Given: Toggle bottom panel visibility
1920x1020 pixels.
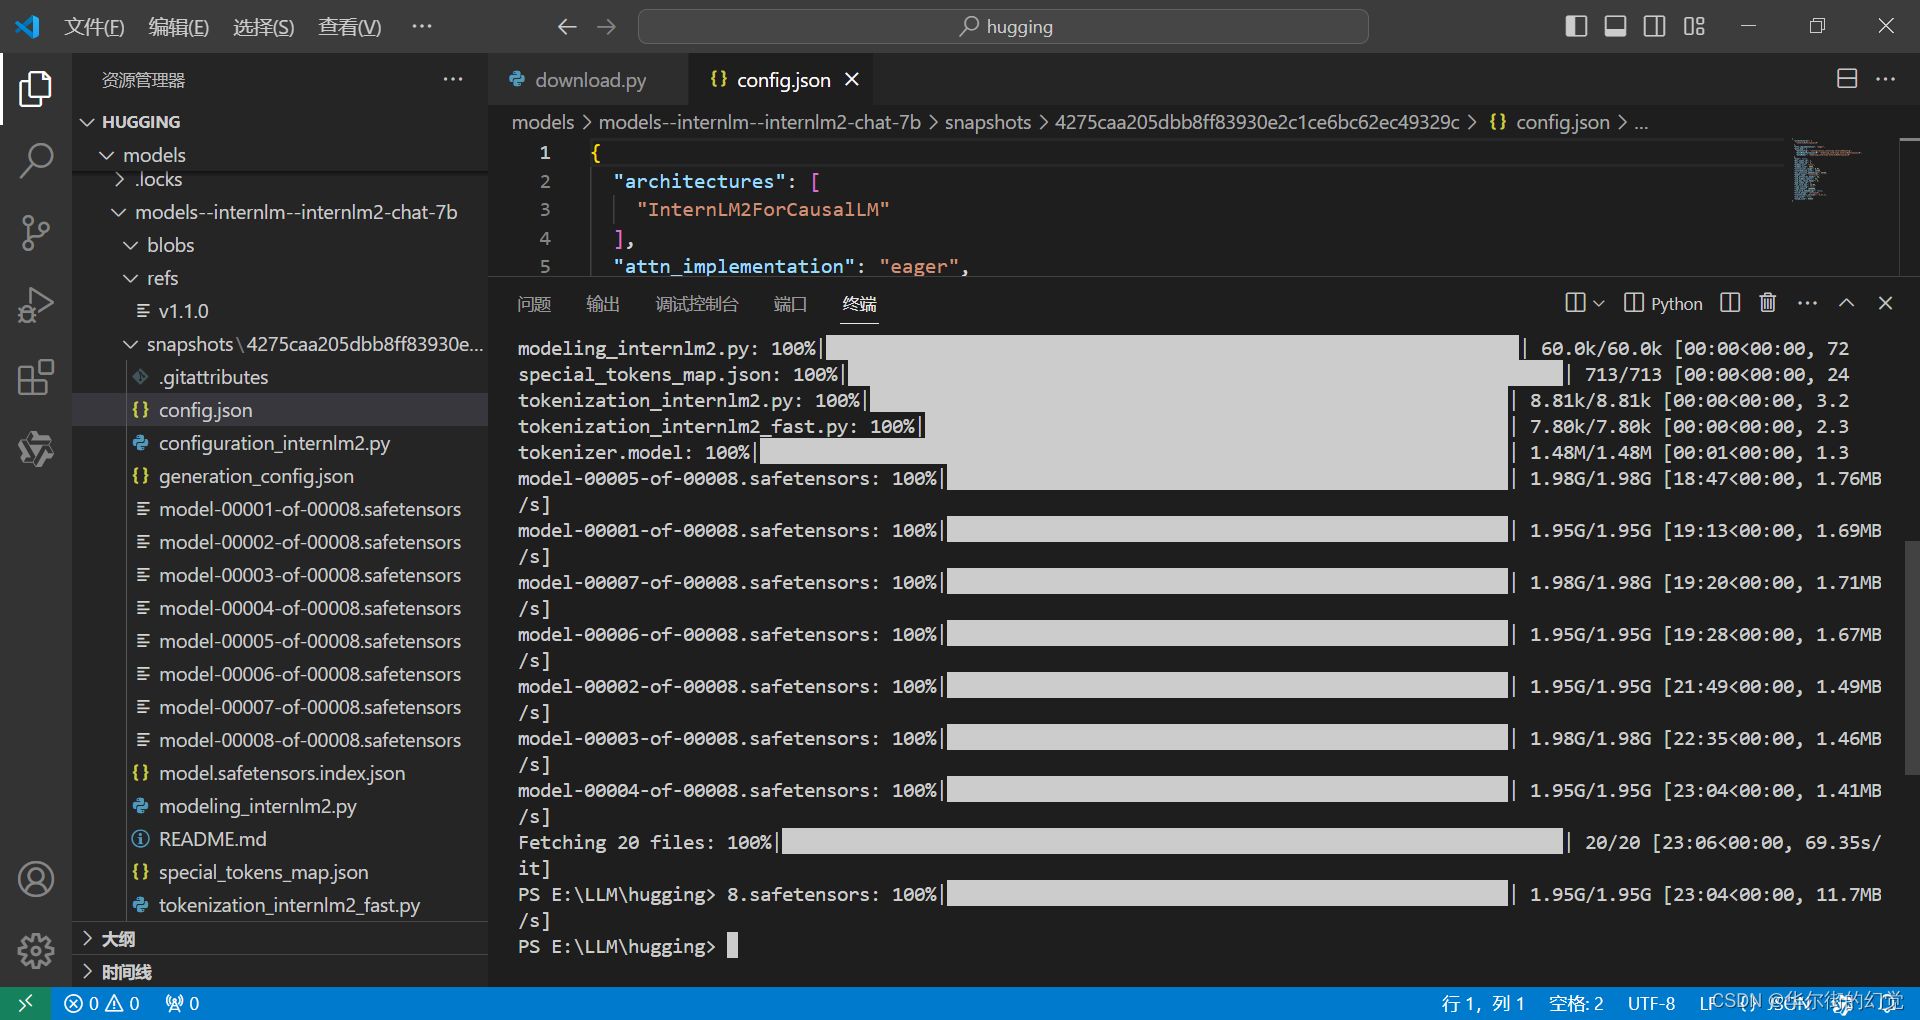Looking at the screenshot, I should (1615, 26).
